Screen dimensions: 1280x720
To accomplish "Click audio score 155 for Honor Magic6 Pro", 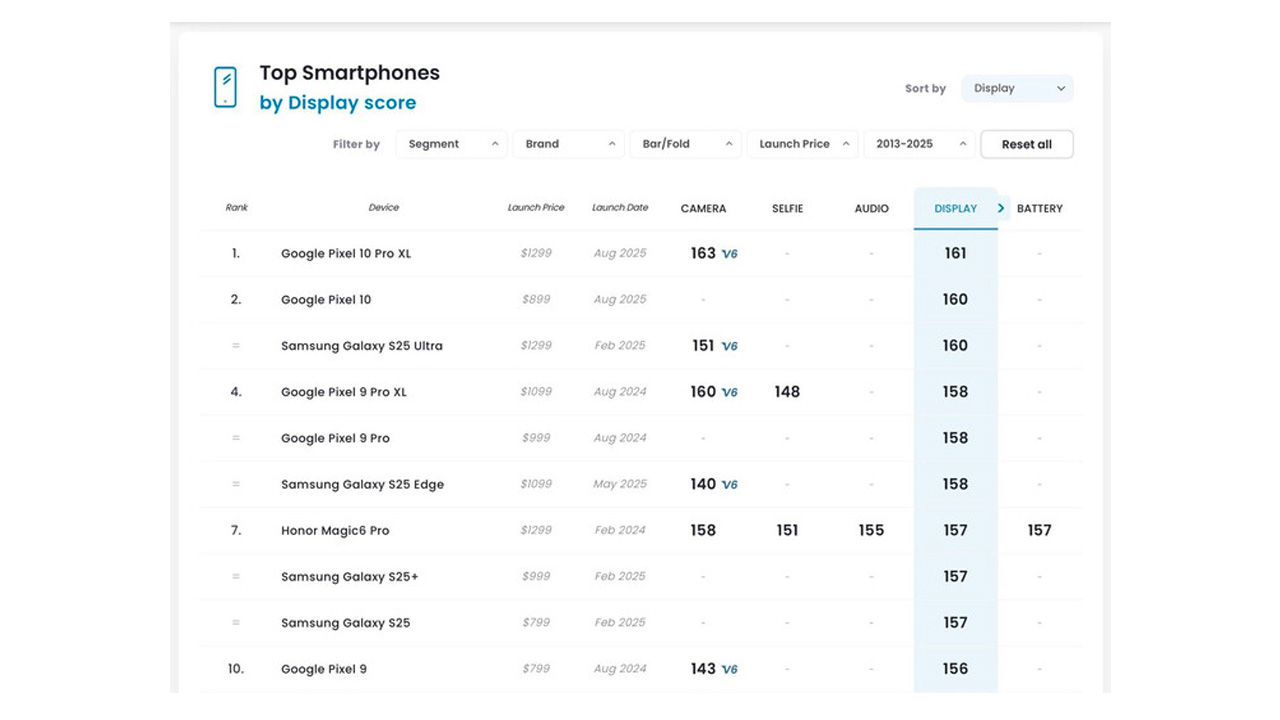I will pos(871,530).
